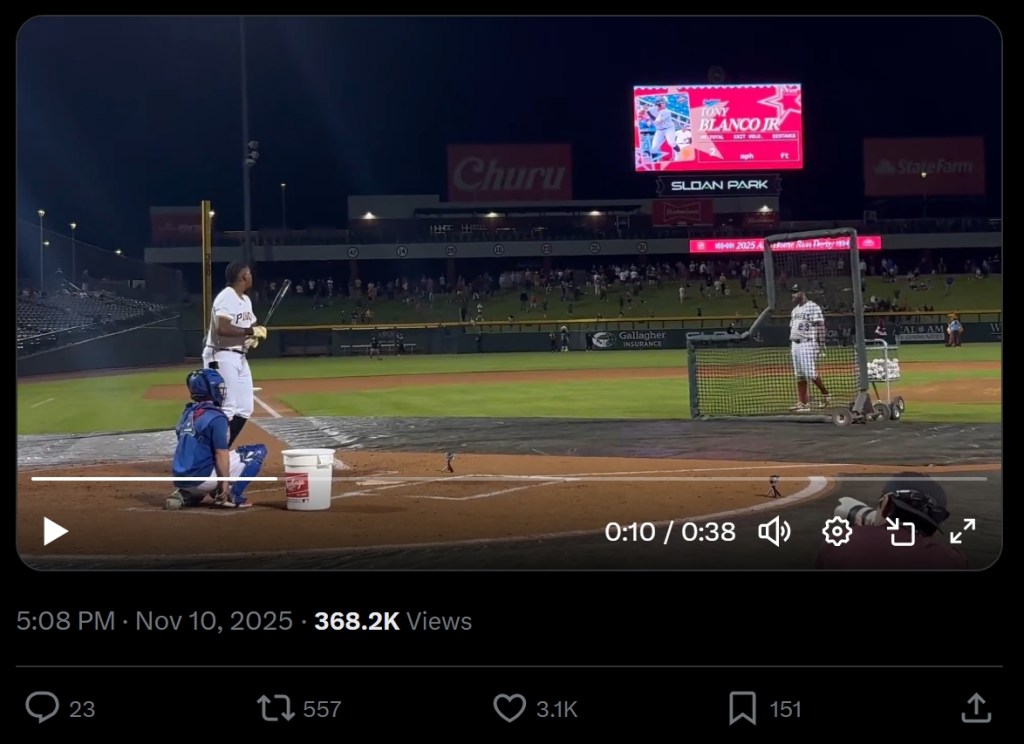This screenshot has height=744, width=1024.
Task: Open video settings gear
Action: click(837, 531)
